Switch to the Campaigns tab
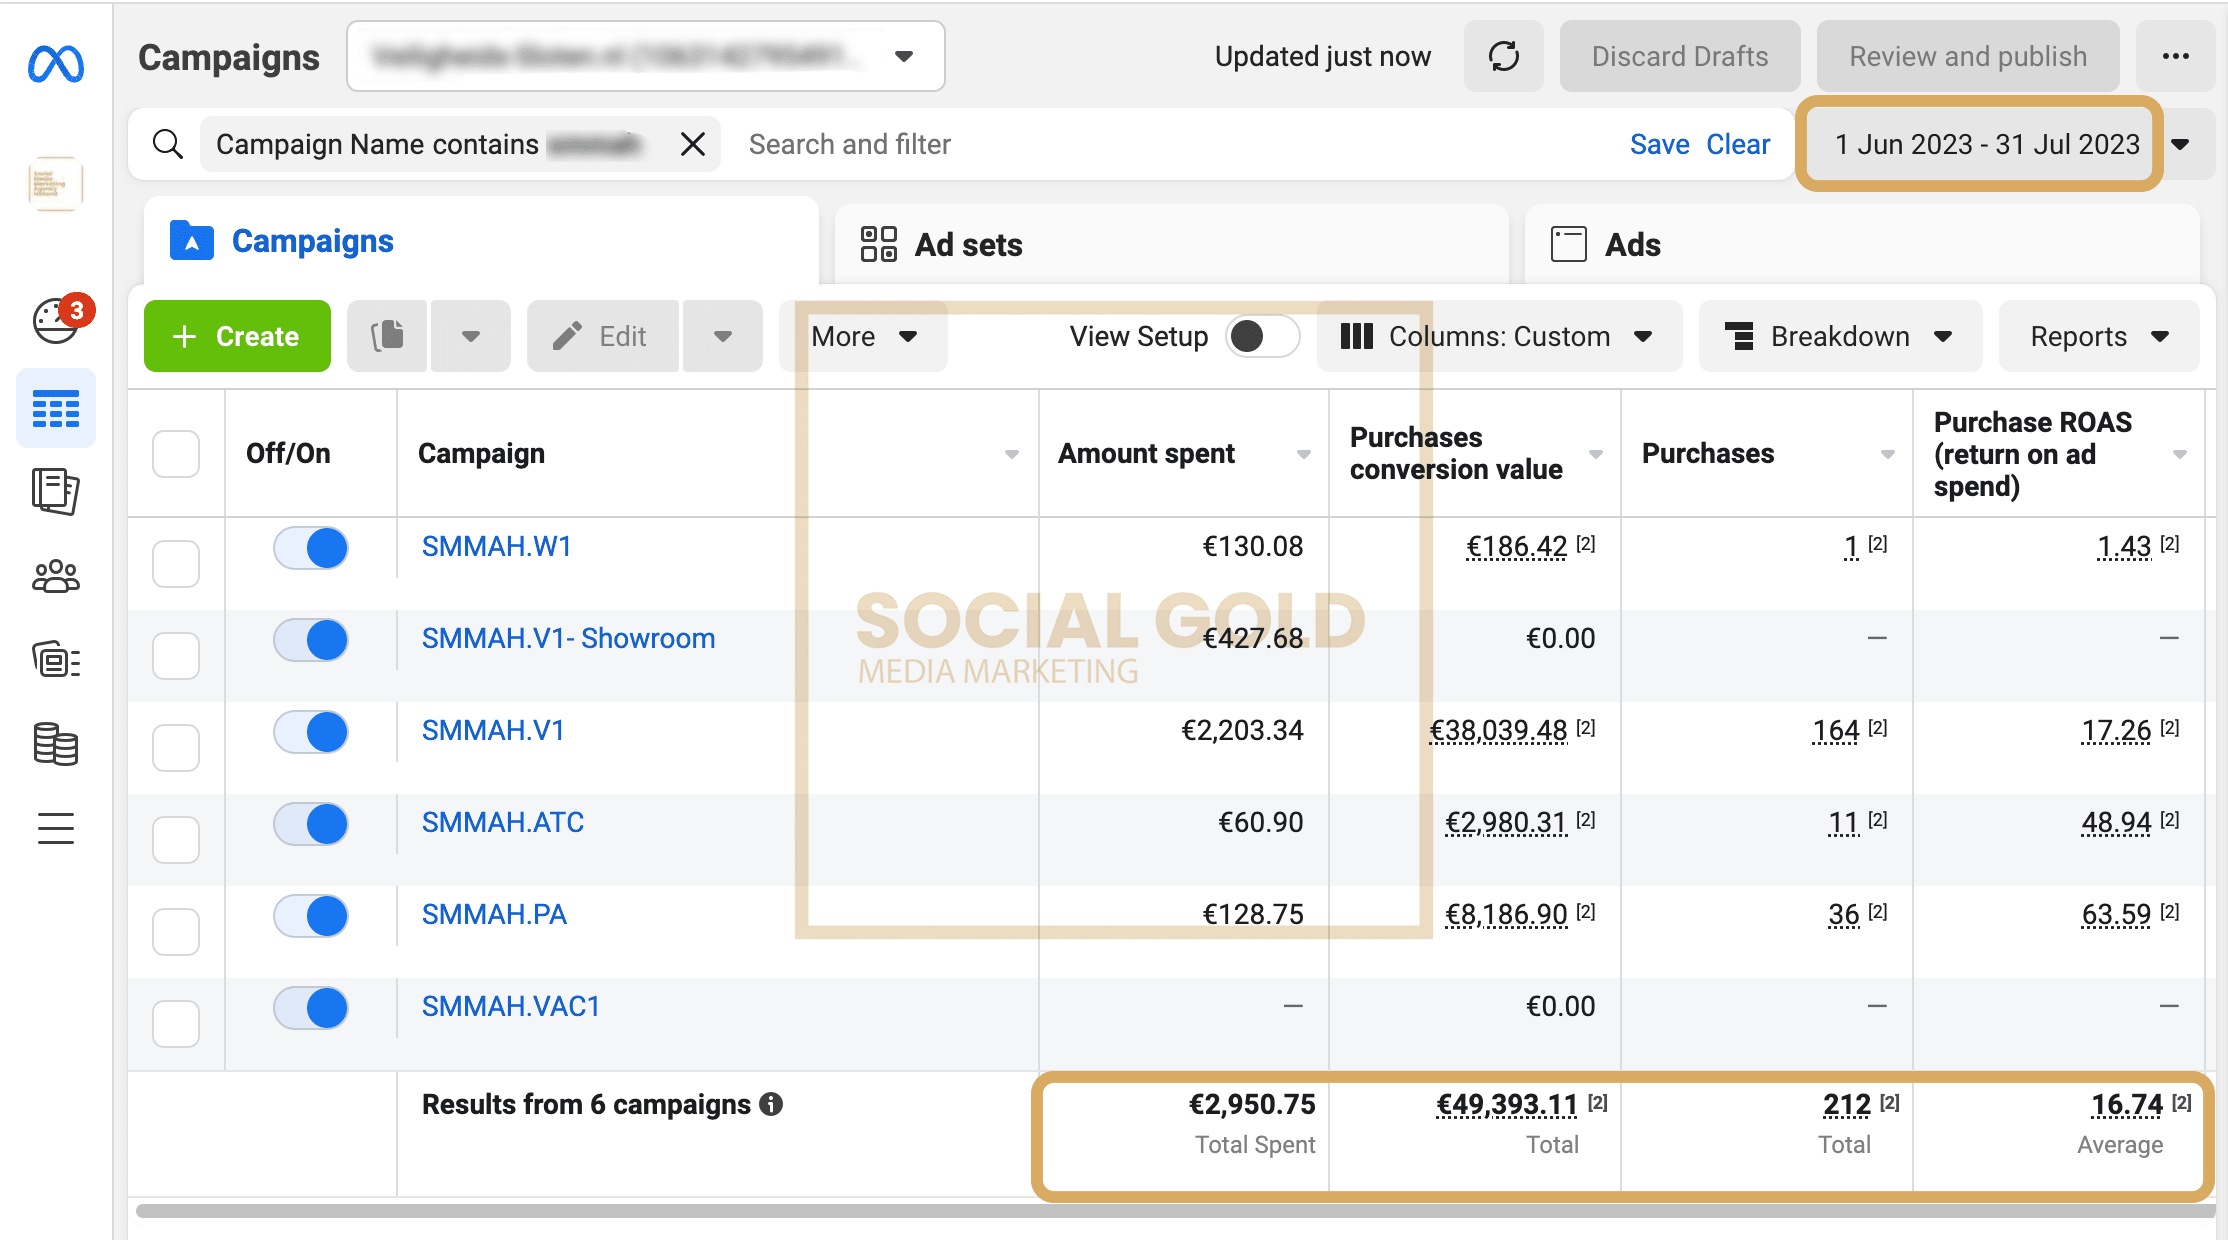Screen dimensions: 2228x1240 point(481,241)
